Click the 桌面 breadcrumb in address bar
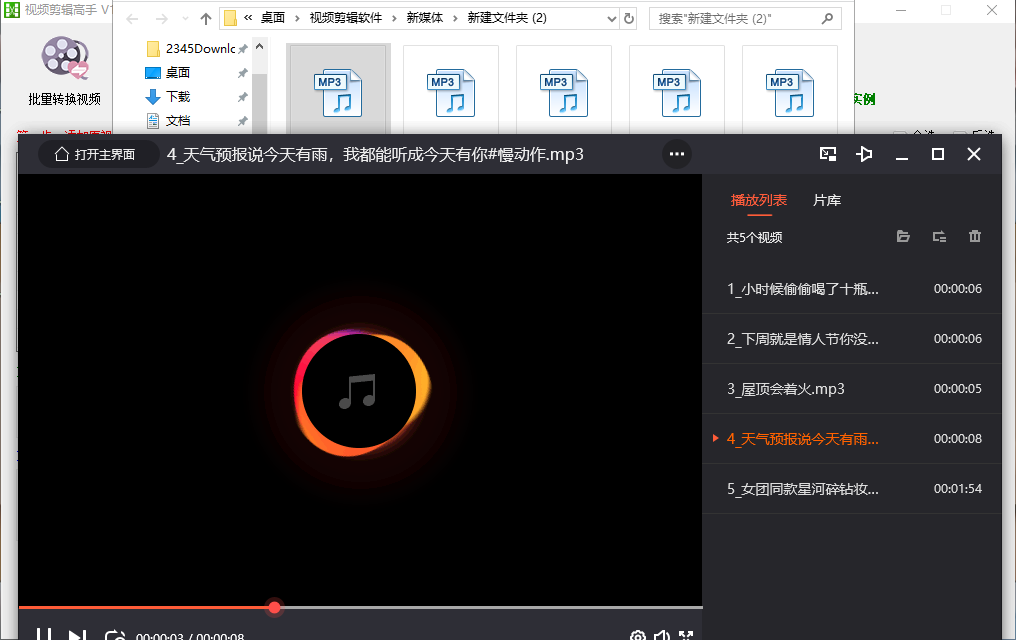 click(273, 18)
